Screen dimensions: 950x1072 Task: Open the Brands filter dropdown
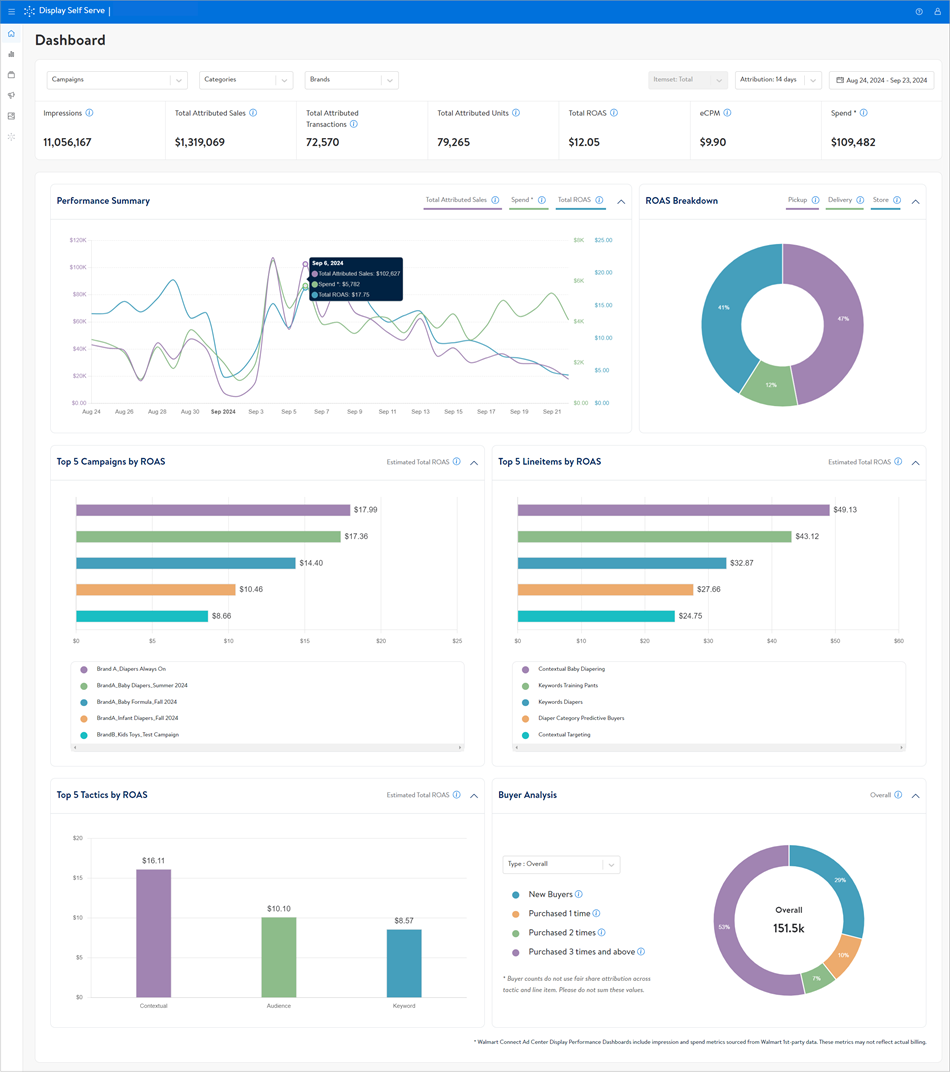[351, 80]
